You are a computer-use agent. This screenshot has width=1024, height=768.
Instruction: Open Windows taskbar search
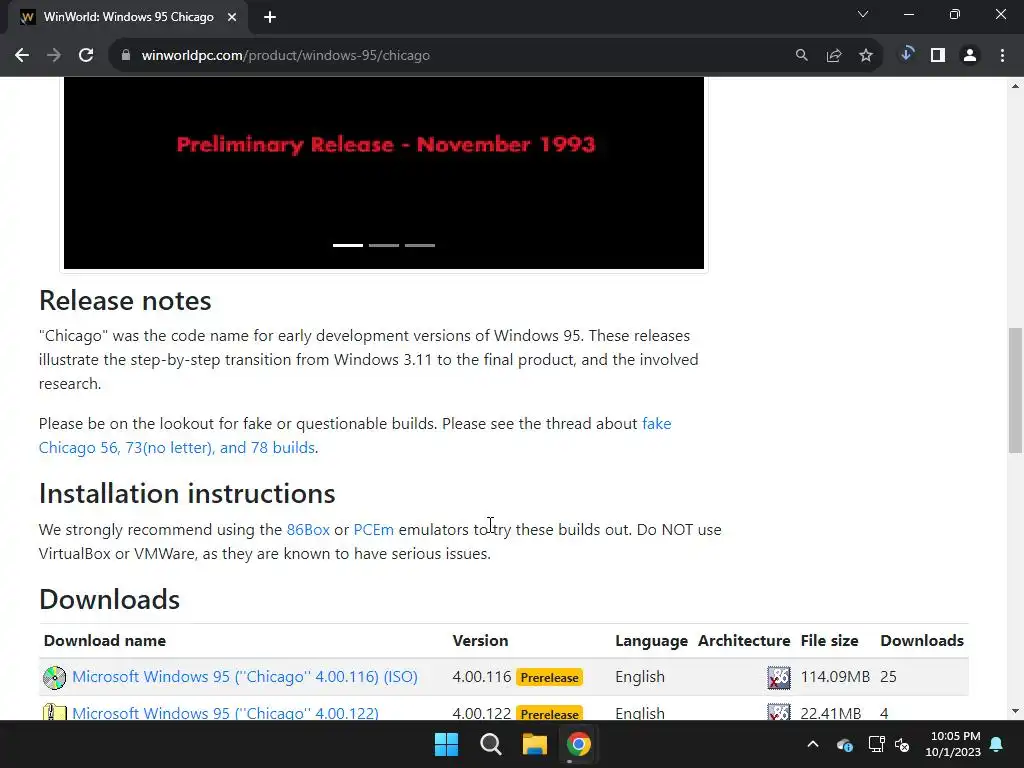[x=490, y=744]
